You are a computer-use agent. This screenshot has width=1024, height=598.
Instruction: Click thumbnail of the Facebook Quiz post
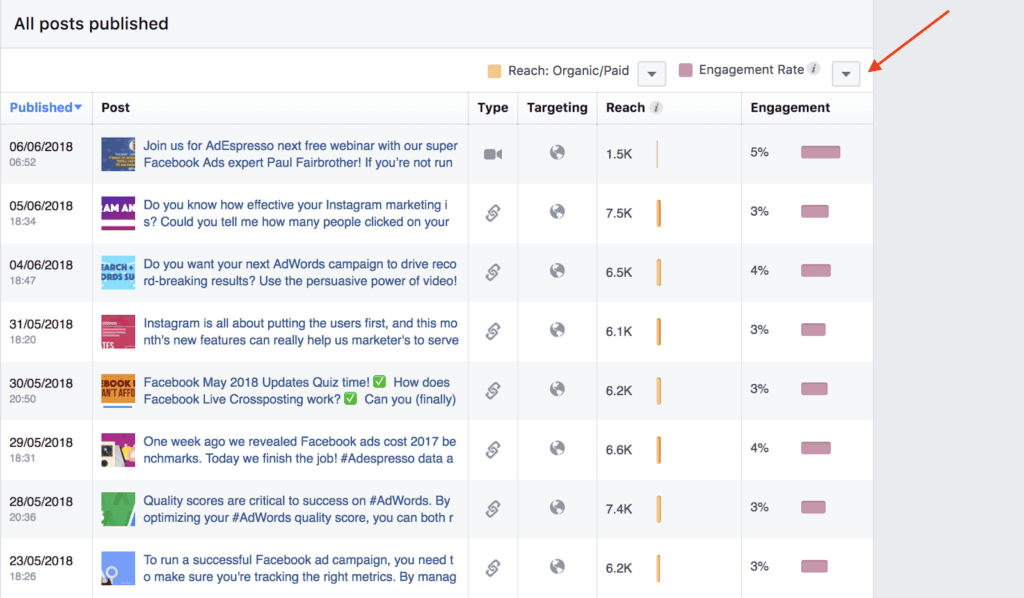[x=118, y=390]
